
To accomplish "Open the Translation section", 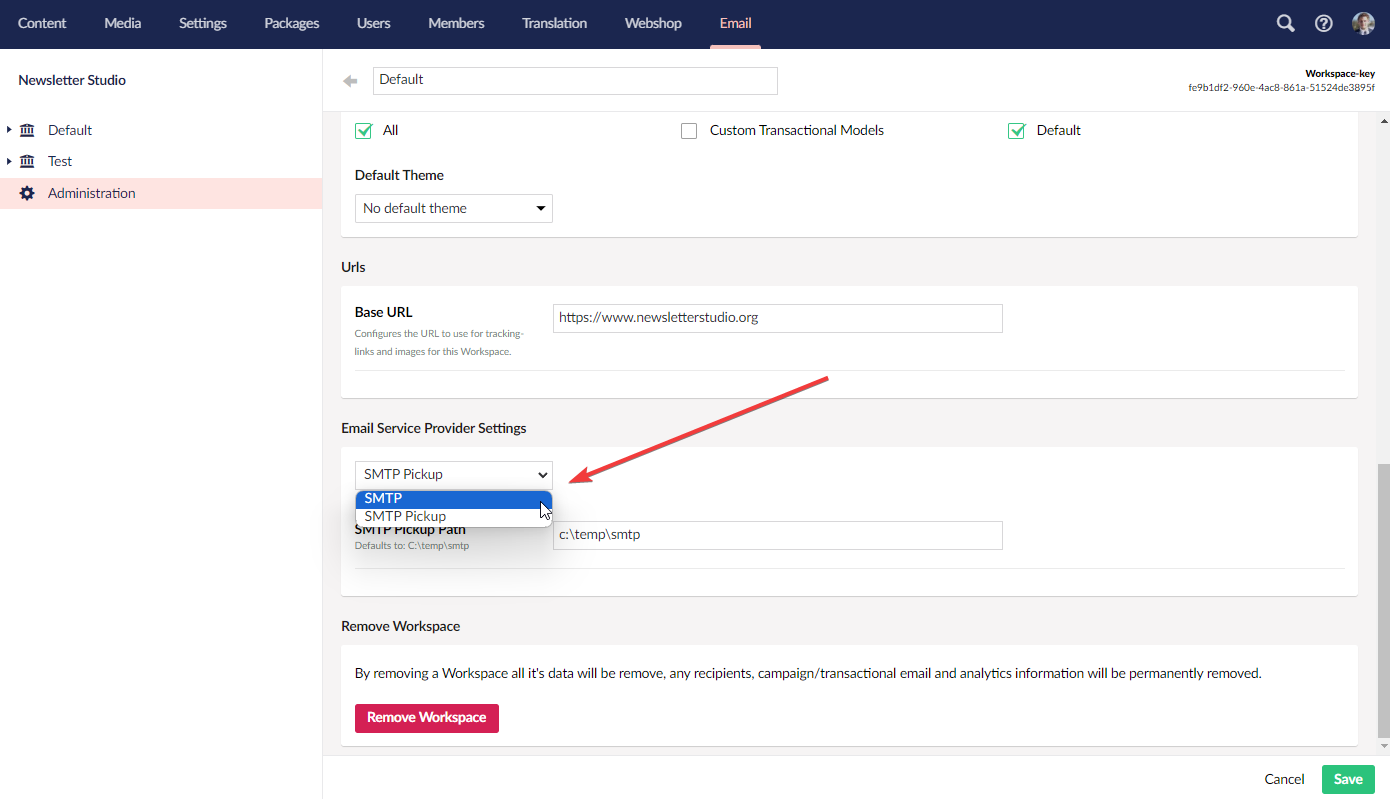I will [x=555, y=23].
